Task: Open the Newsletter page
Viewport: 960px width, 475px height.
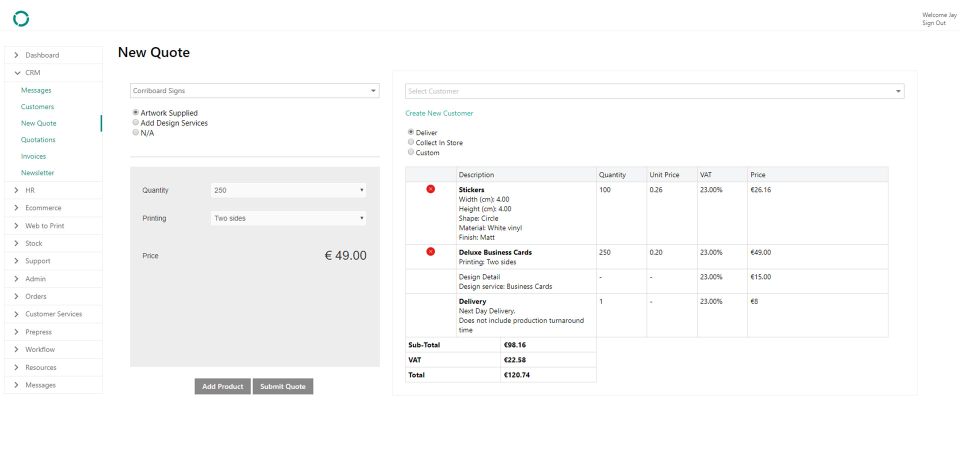Action: tap(37, 173)
